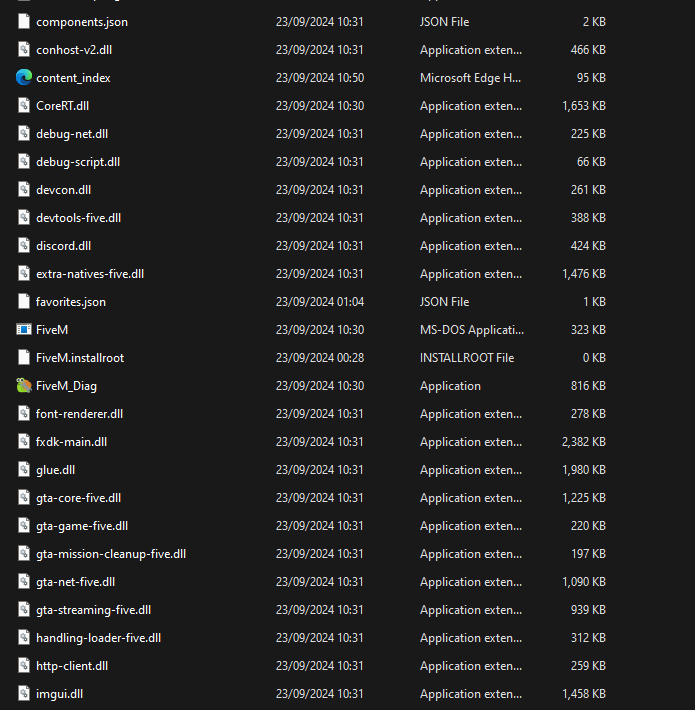Select the components.json file icon
The height and width of the screenshot is (710, 695).
click(24, 22)
